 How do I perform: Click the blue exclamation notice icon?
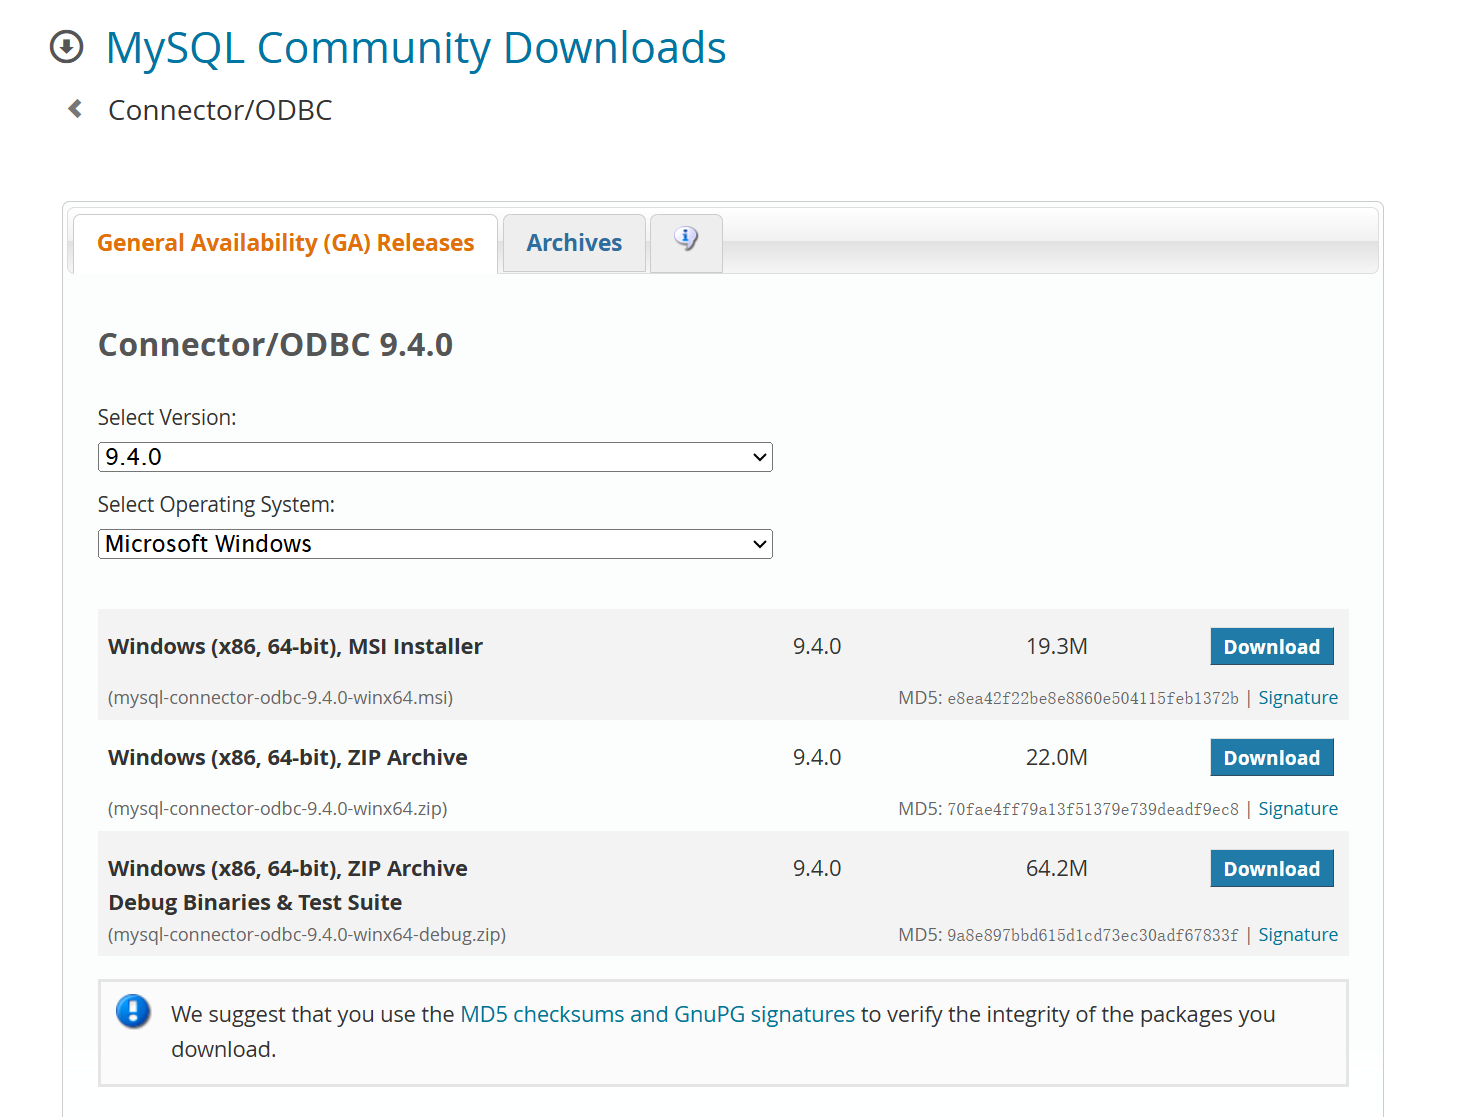click(x=133, y=1012)
